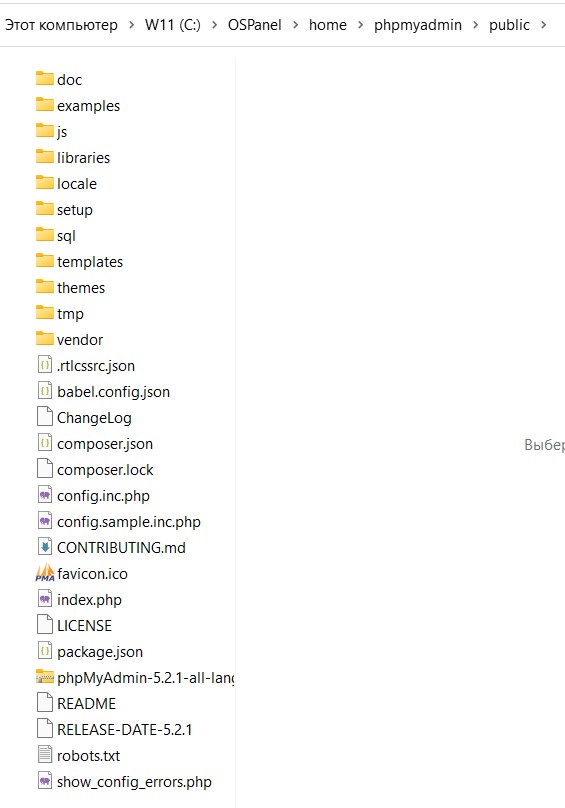Screen dimensions: 565x808
Task: Navigate to W11 (C:) breadcrumb
Action: click(x=173, y=25)
